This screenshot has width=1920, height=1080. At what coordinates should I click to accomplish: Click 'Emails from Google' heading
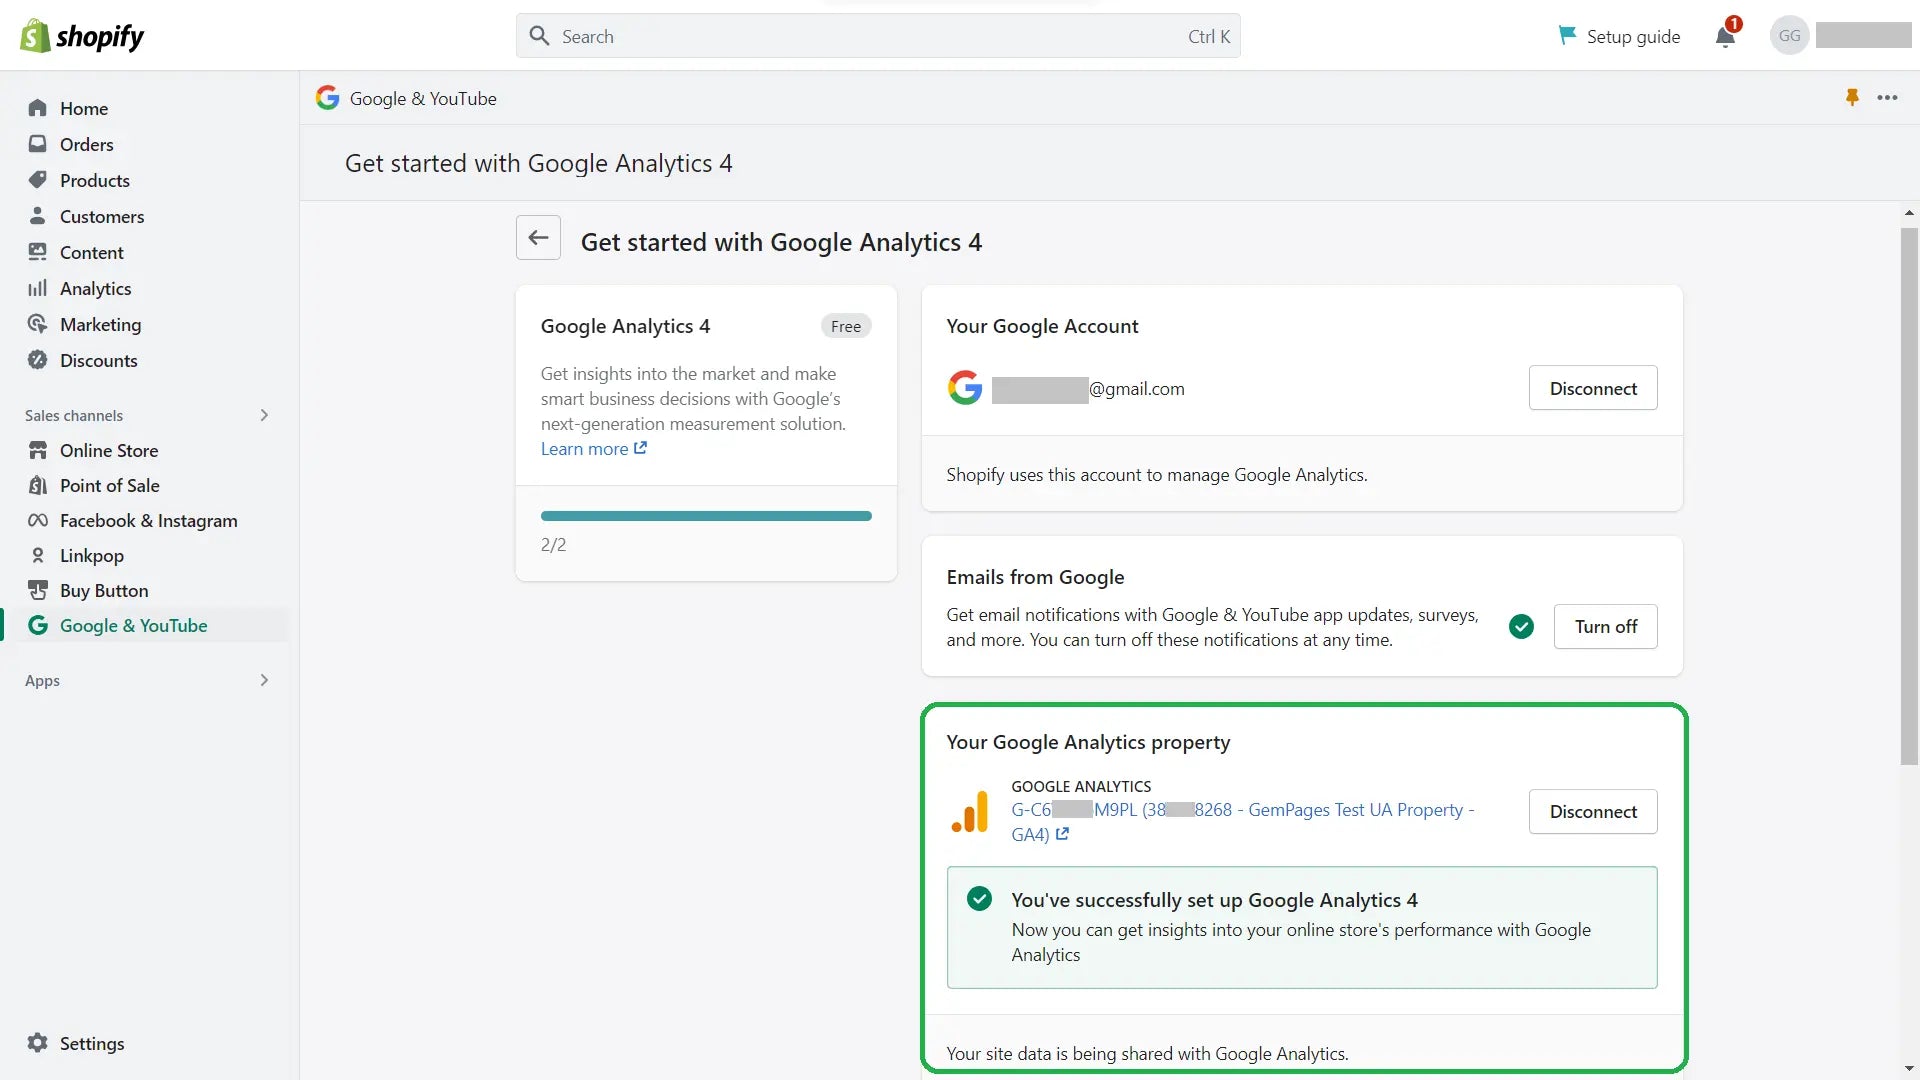pyautogui.click(x=1035, y=577)
